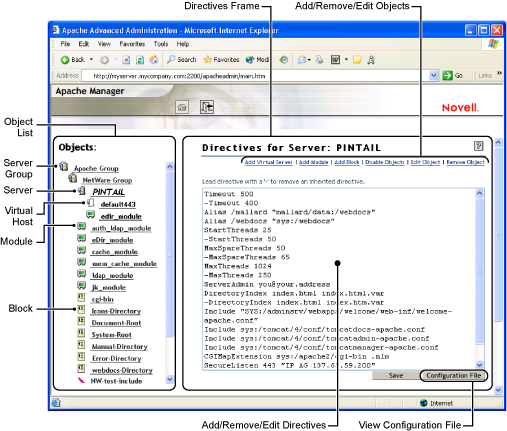Click the Messenger toolbar icon
Viewport: 507px width, 431px height.
(x=371, y=60)
